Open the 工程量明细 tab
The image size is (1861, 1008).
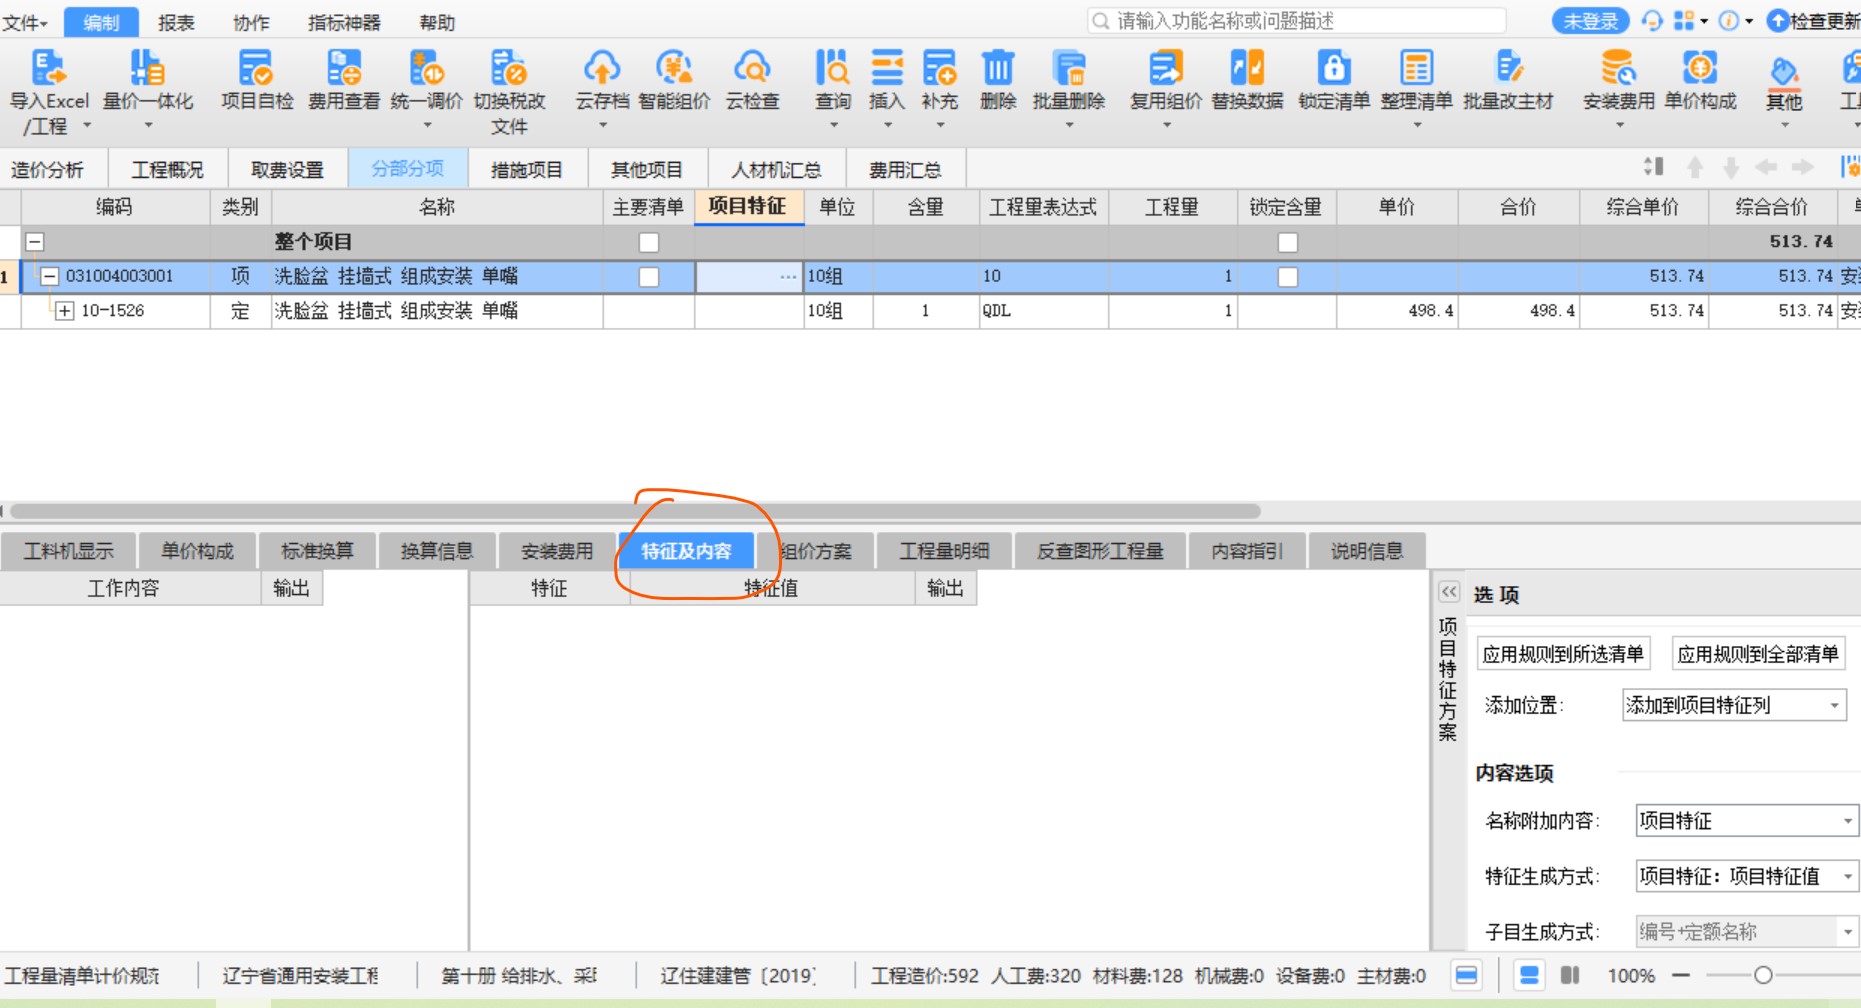(x=944, y=551)
